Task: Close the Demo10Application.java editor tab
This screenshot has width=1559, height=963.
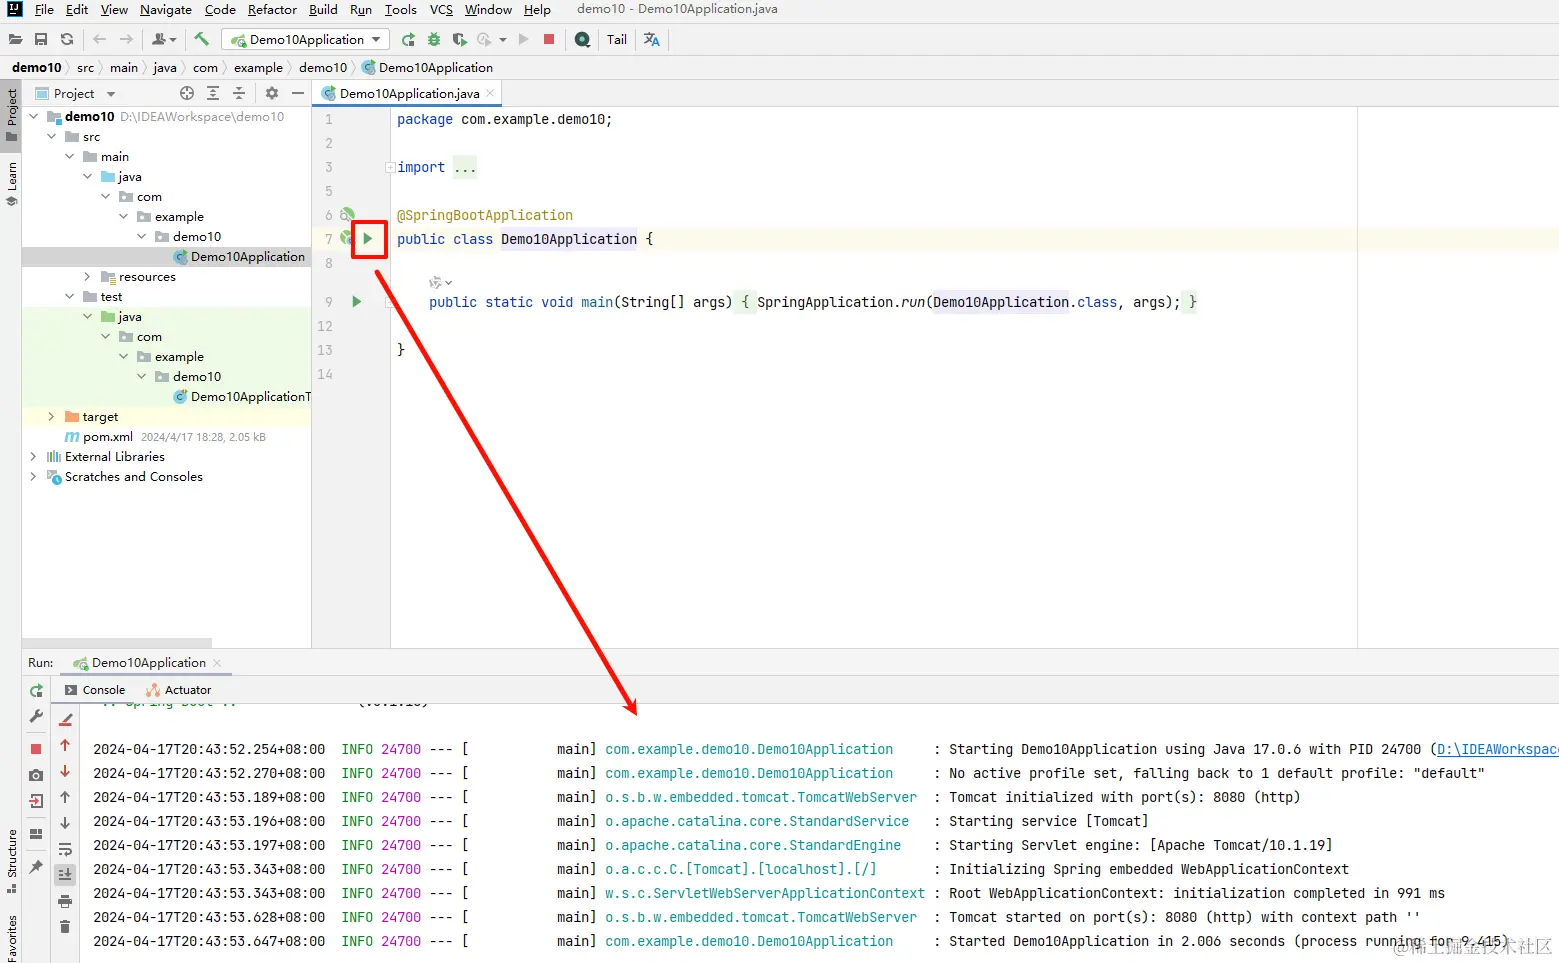Action: (490, 93)
